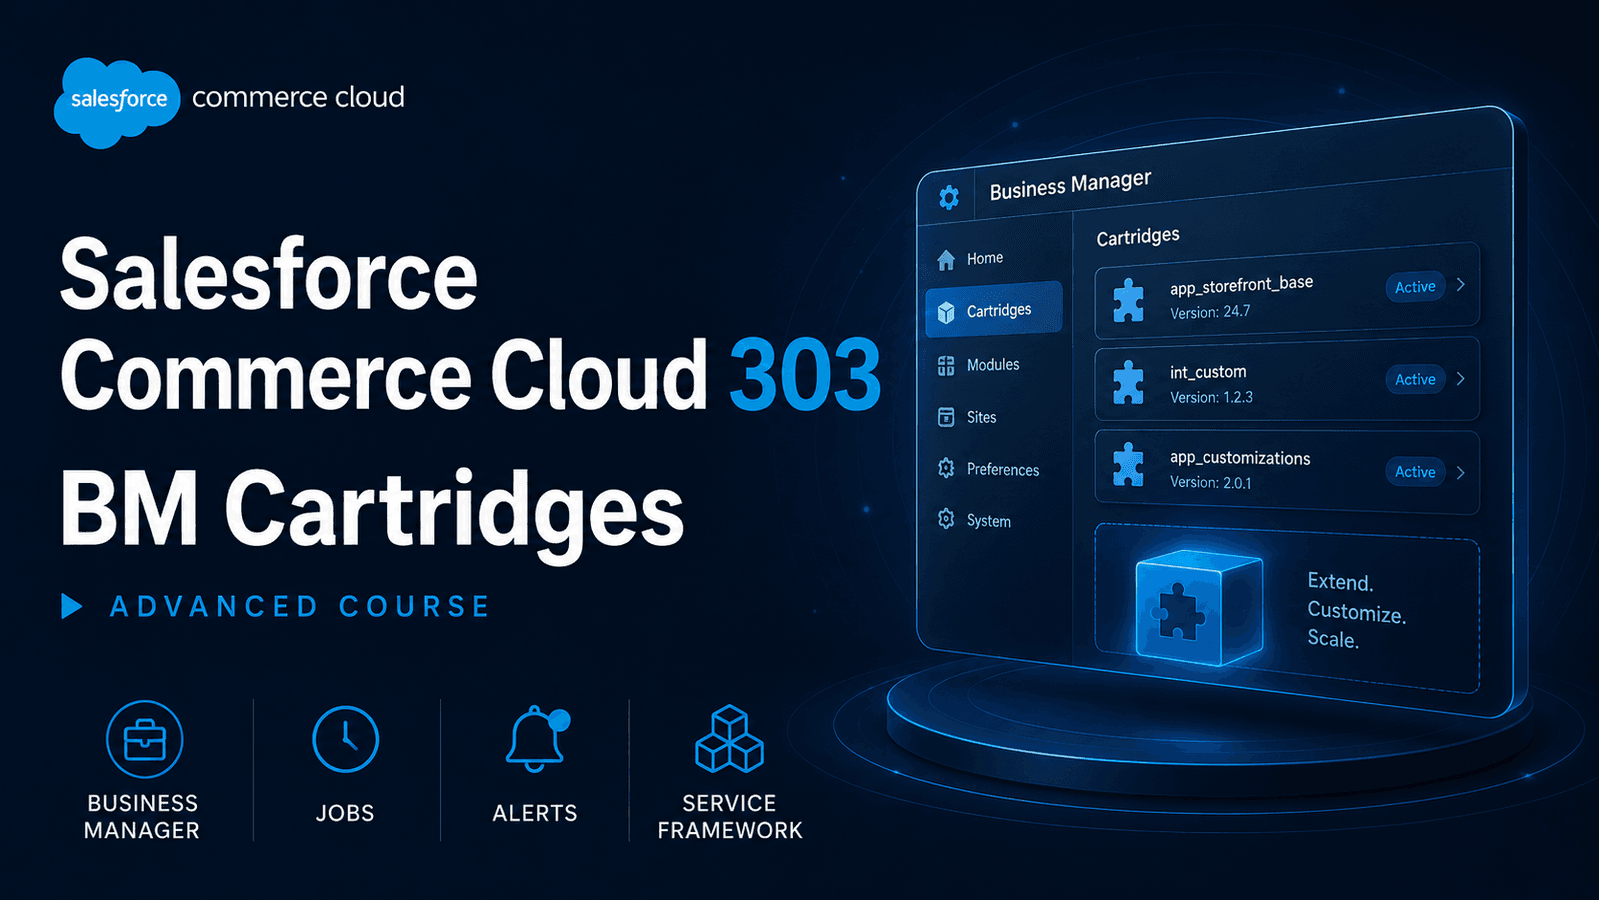Expand int_custom with its chevron
This screenshot has width=1599, height=900.
coord(1461,379)
